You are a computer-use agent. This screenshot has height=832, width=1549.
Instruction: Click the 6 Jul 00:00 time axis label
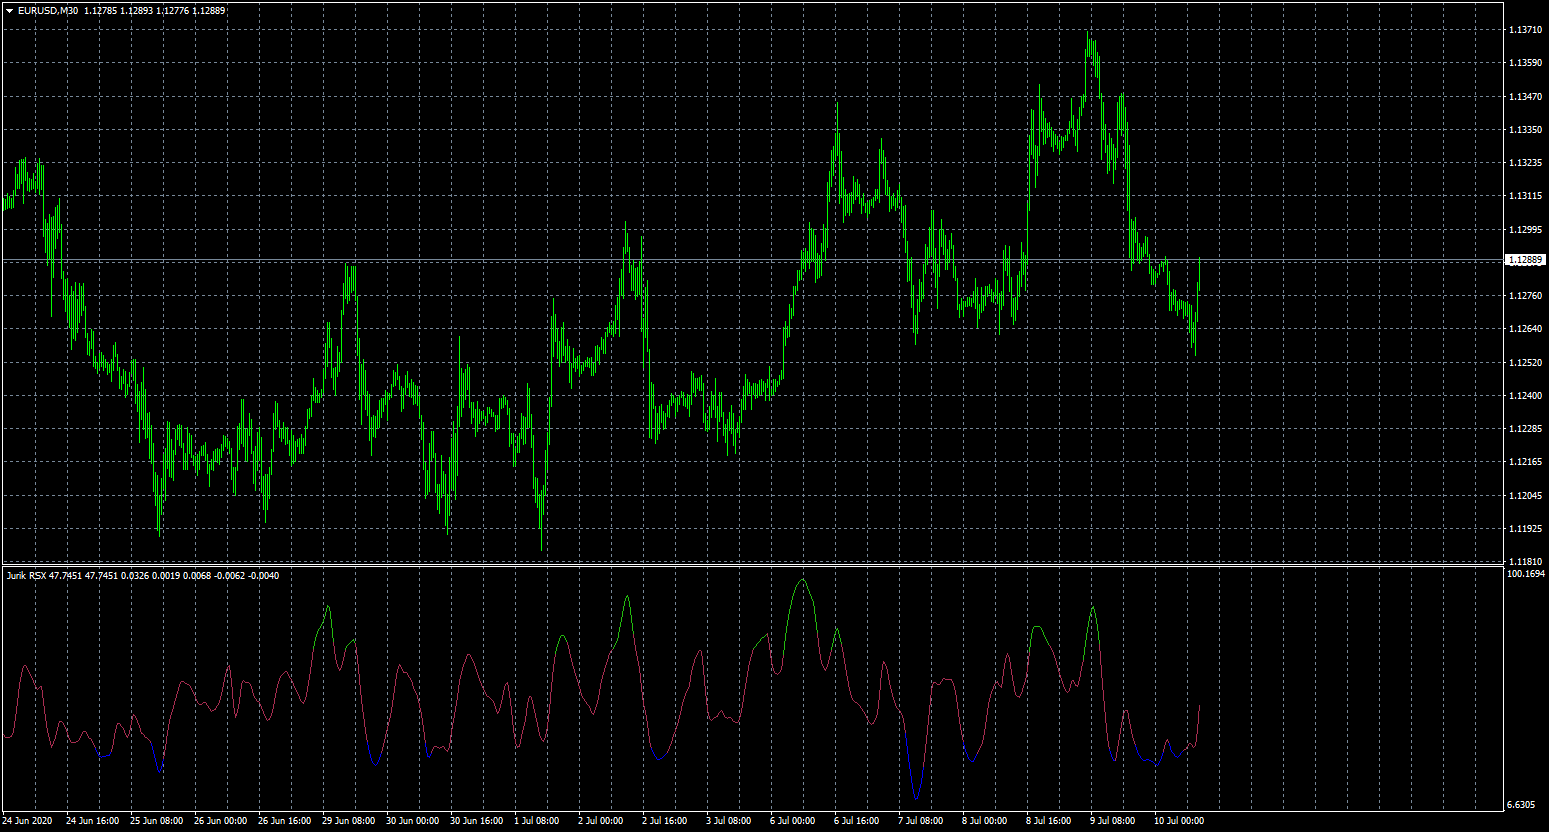[x=794, y=821]
